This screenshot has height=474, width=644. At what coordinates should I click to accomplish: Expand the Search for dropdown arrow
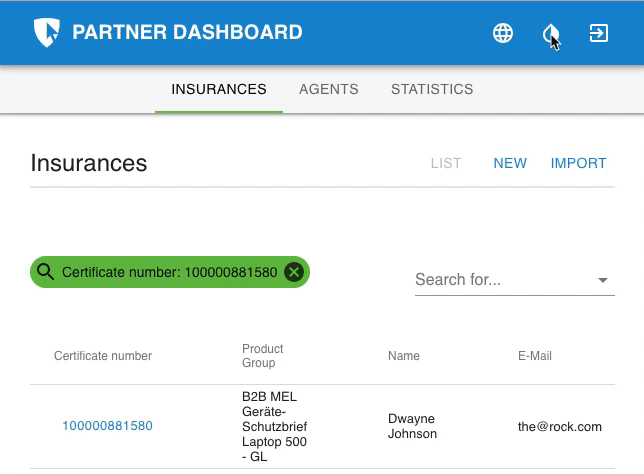[x=603, y=280]
